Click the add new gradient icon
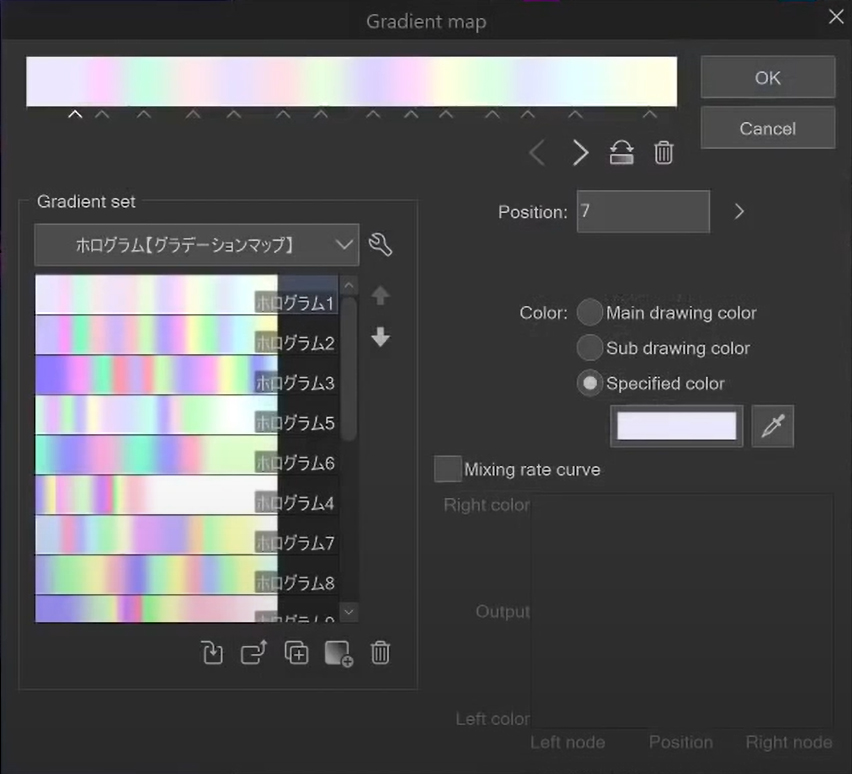 coord(339,654)
